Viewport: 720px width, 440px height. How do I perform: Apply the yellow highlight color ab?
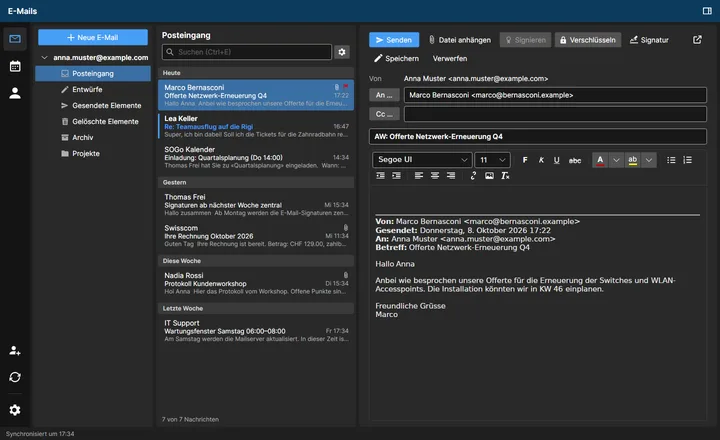633,160
